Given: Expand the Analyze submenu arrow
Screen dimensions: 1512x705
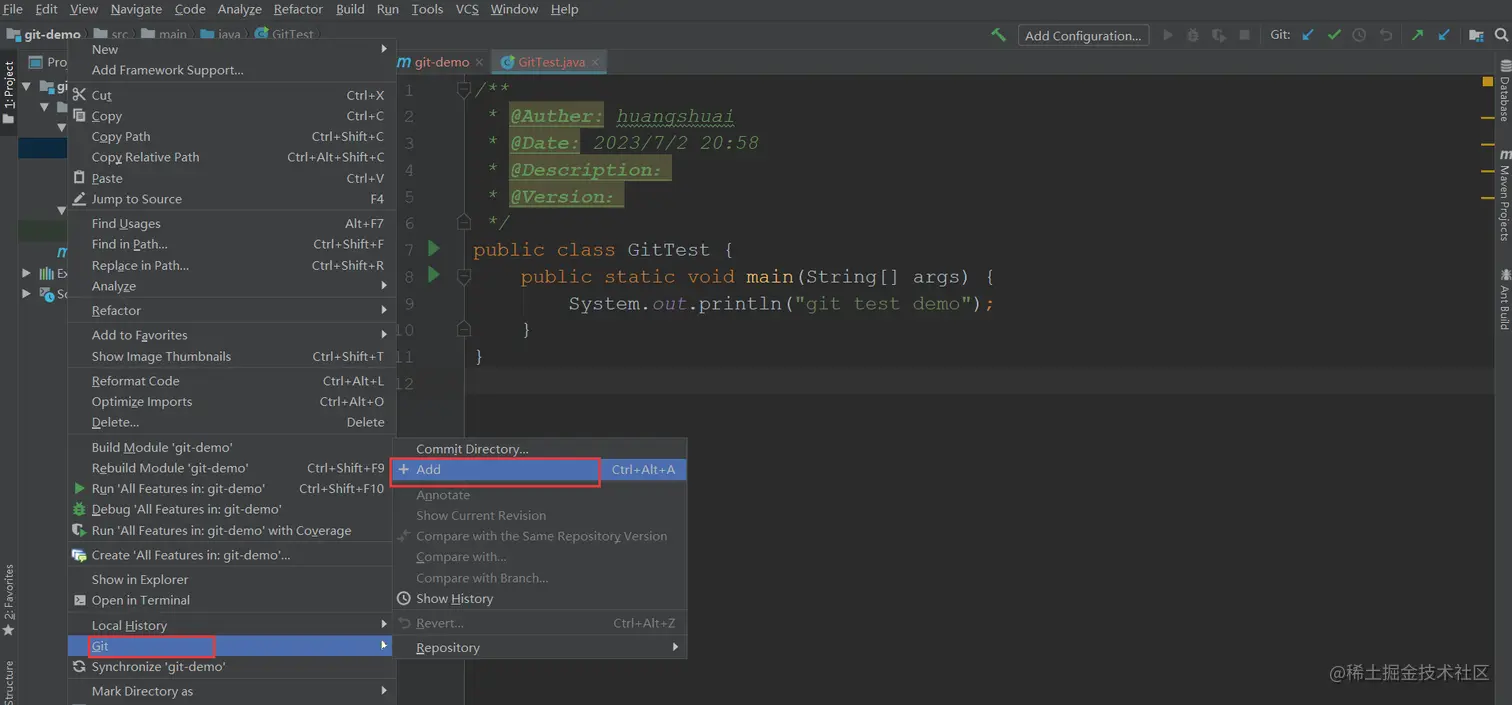Looking at the screenshot, I should 384,286.
